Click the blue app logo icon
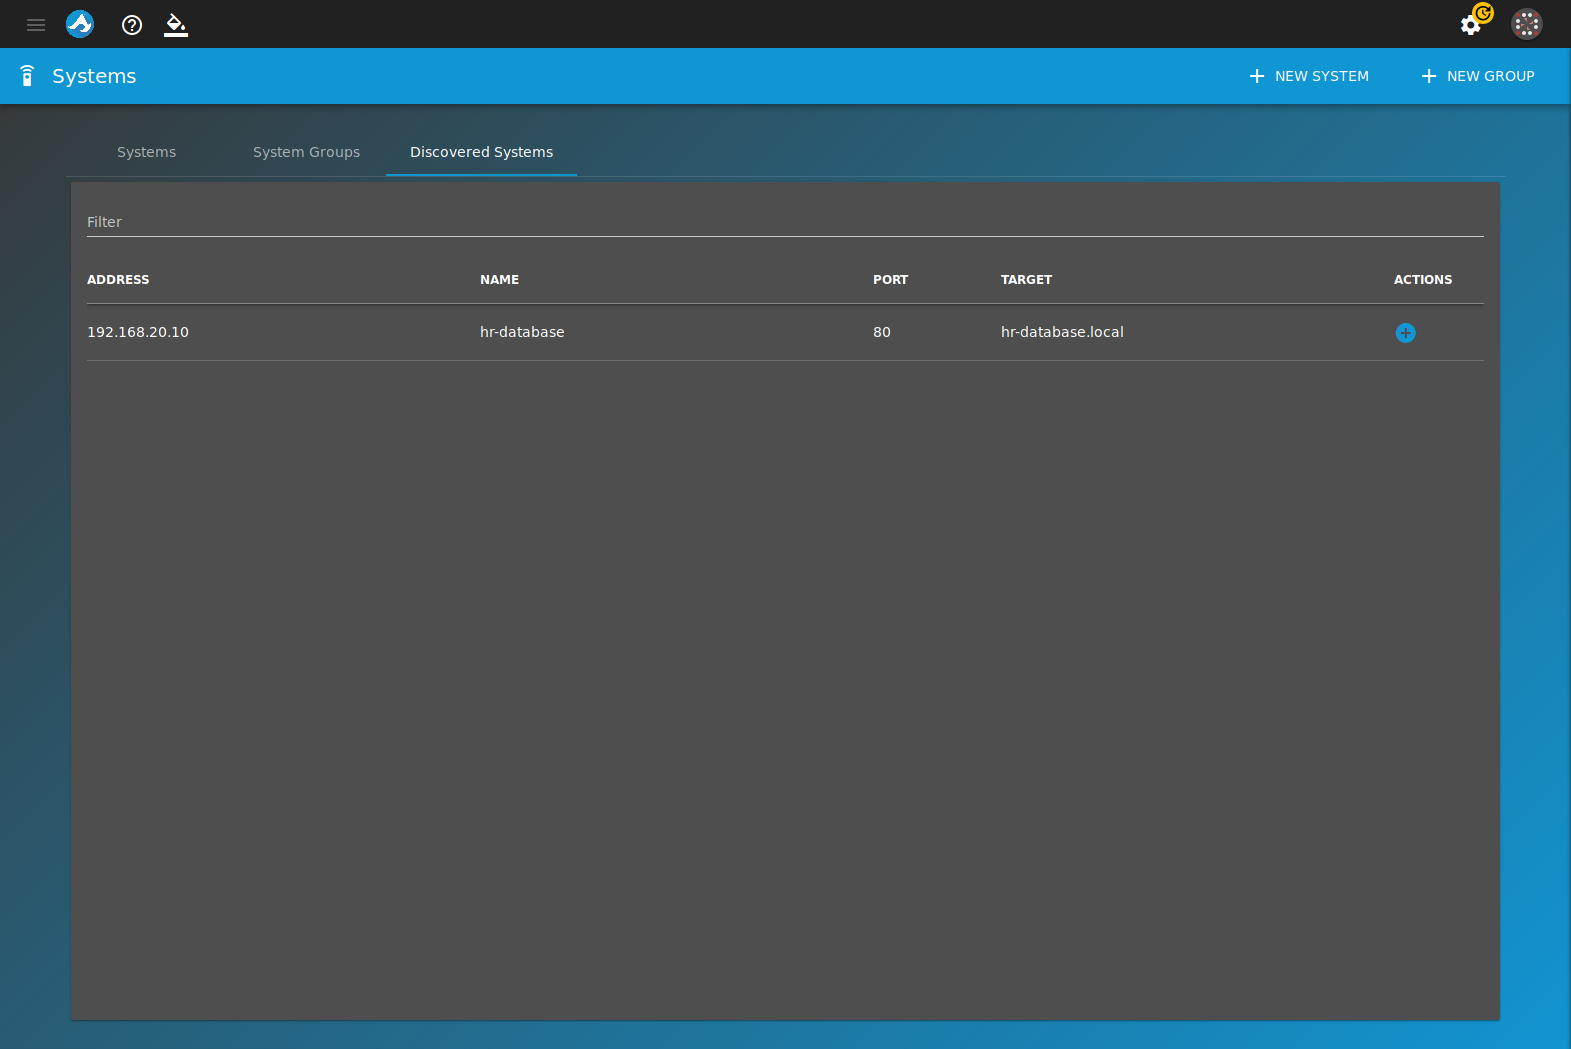This screenshot has height=1049, width=1571. click(x=80, y=24)
